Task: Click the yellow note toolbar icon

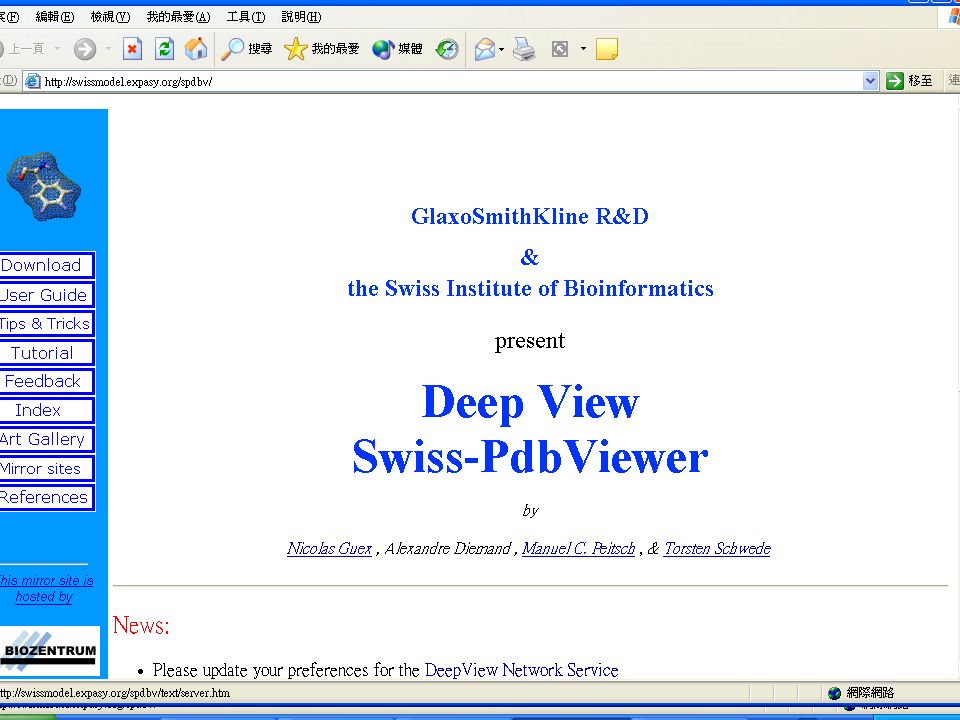Action: [607, 49]
